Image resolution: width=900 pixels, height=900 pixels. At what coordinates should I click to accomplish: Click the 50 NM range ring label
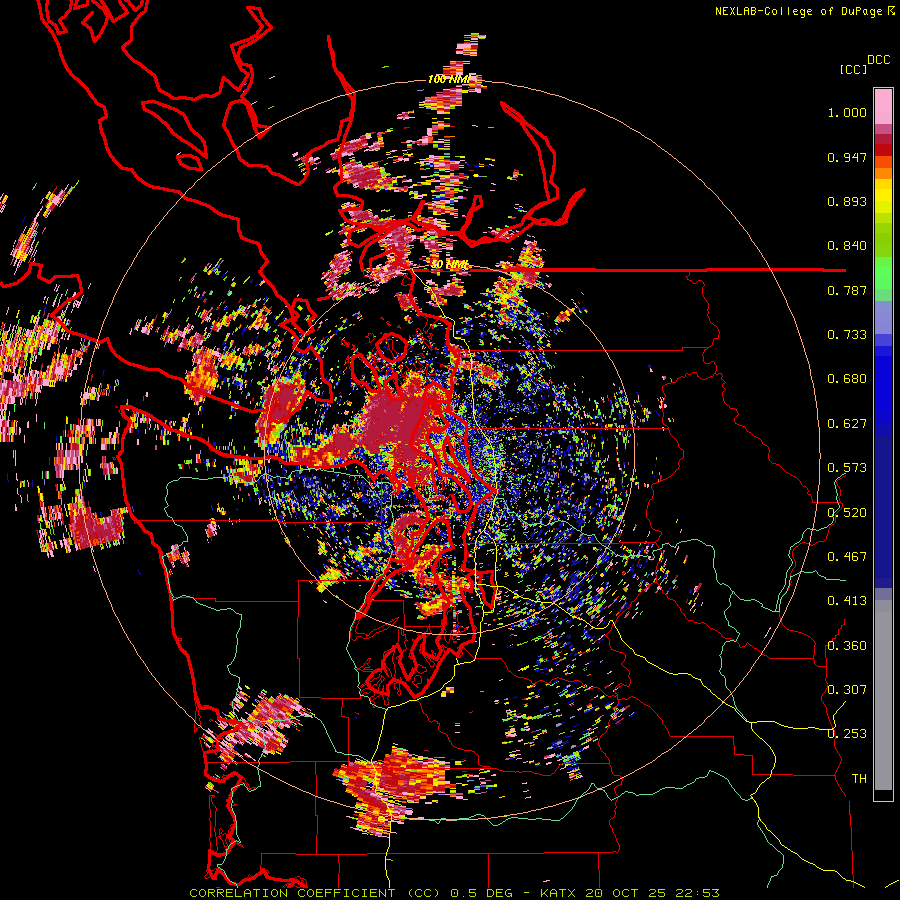(x=449, y=265)
